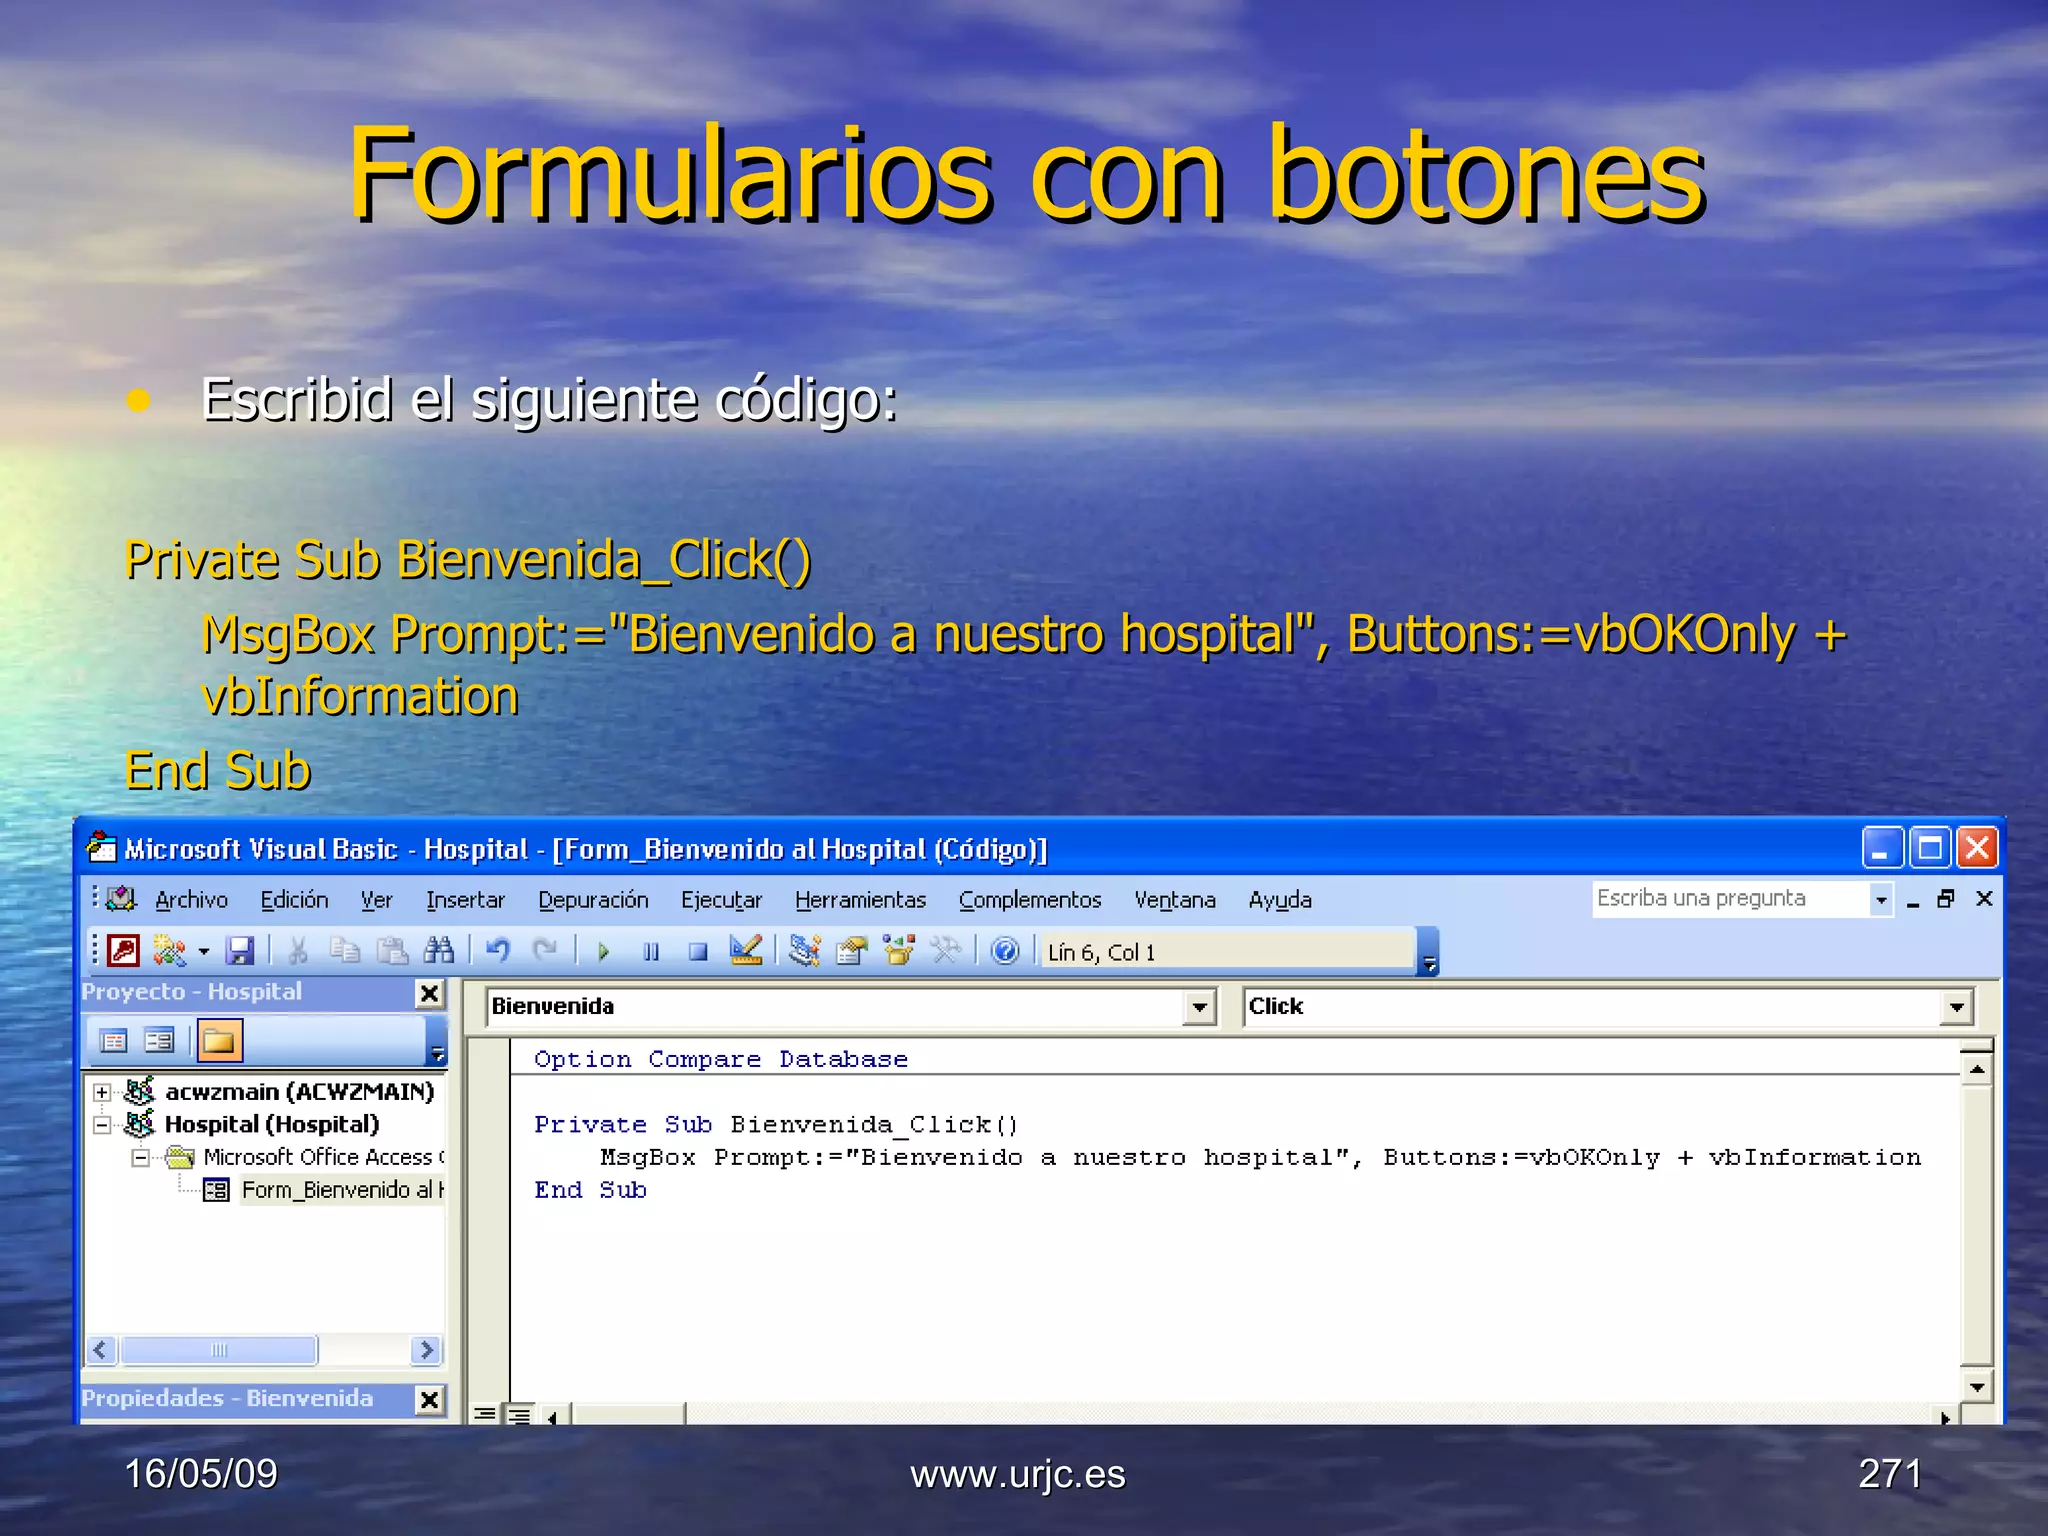Click the Cut scissors icon
This screenshot has width=2048, height=1536.
pyautogui.click(x=297, y=950)
